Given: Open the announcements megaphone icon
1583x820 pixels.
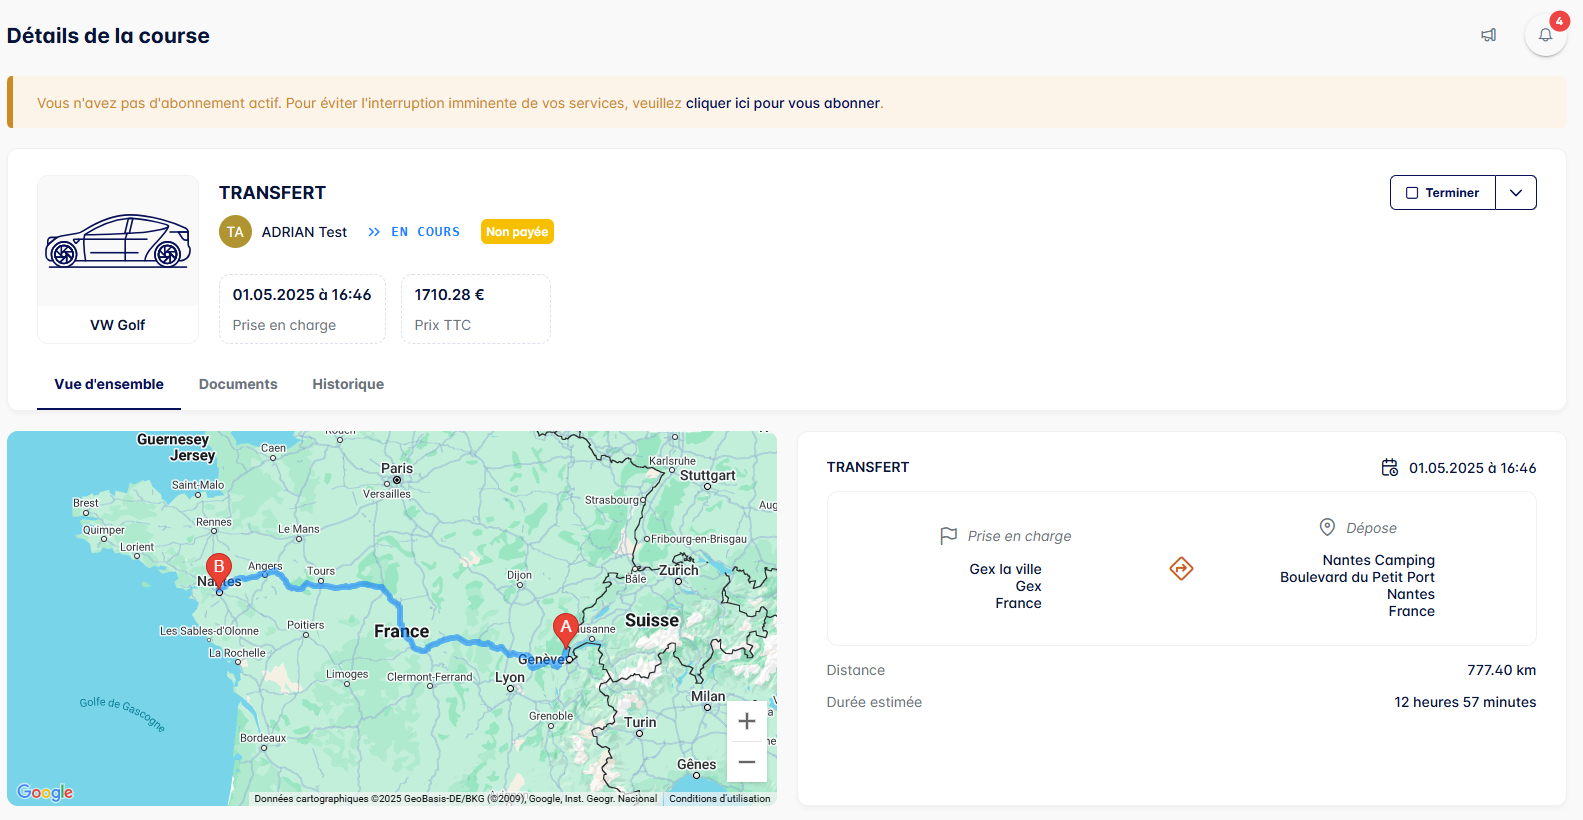Looking at the screenshot, I should tap(1488, 35).
